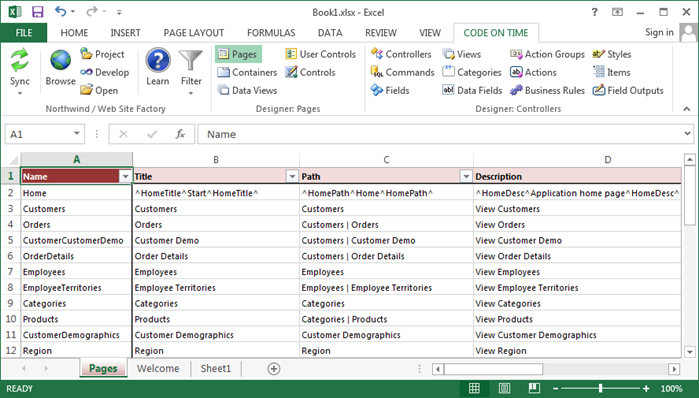Open the Categories ribbon item
The width and height of the screenshot is (699, 398).
[x=472, y=72]
